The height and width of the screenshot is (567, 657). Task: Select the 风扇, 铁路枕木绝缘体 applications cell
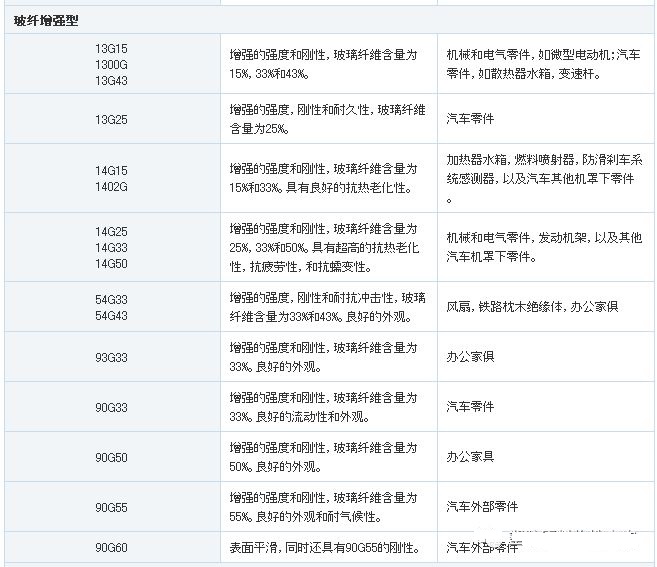[x=532, y=307]
